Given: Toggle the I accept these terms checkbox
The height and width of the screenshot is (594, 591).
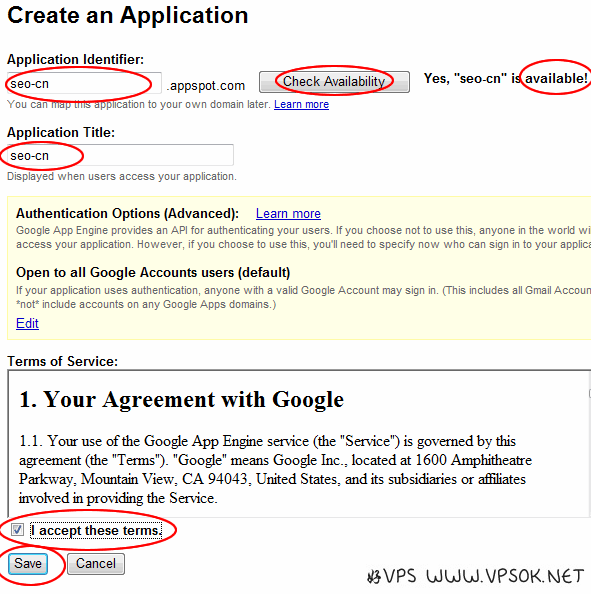Looking at the screenshot, I should (x=17, y=529).
